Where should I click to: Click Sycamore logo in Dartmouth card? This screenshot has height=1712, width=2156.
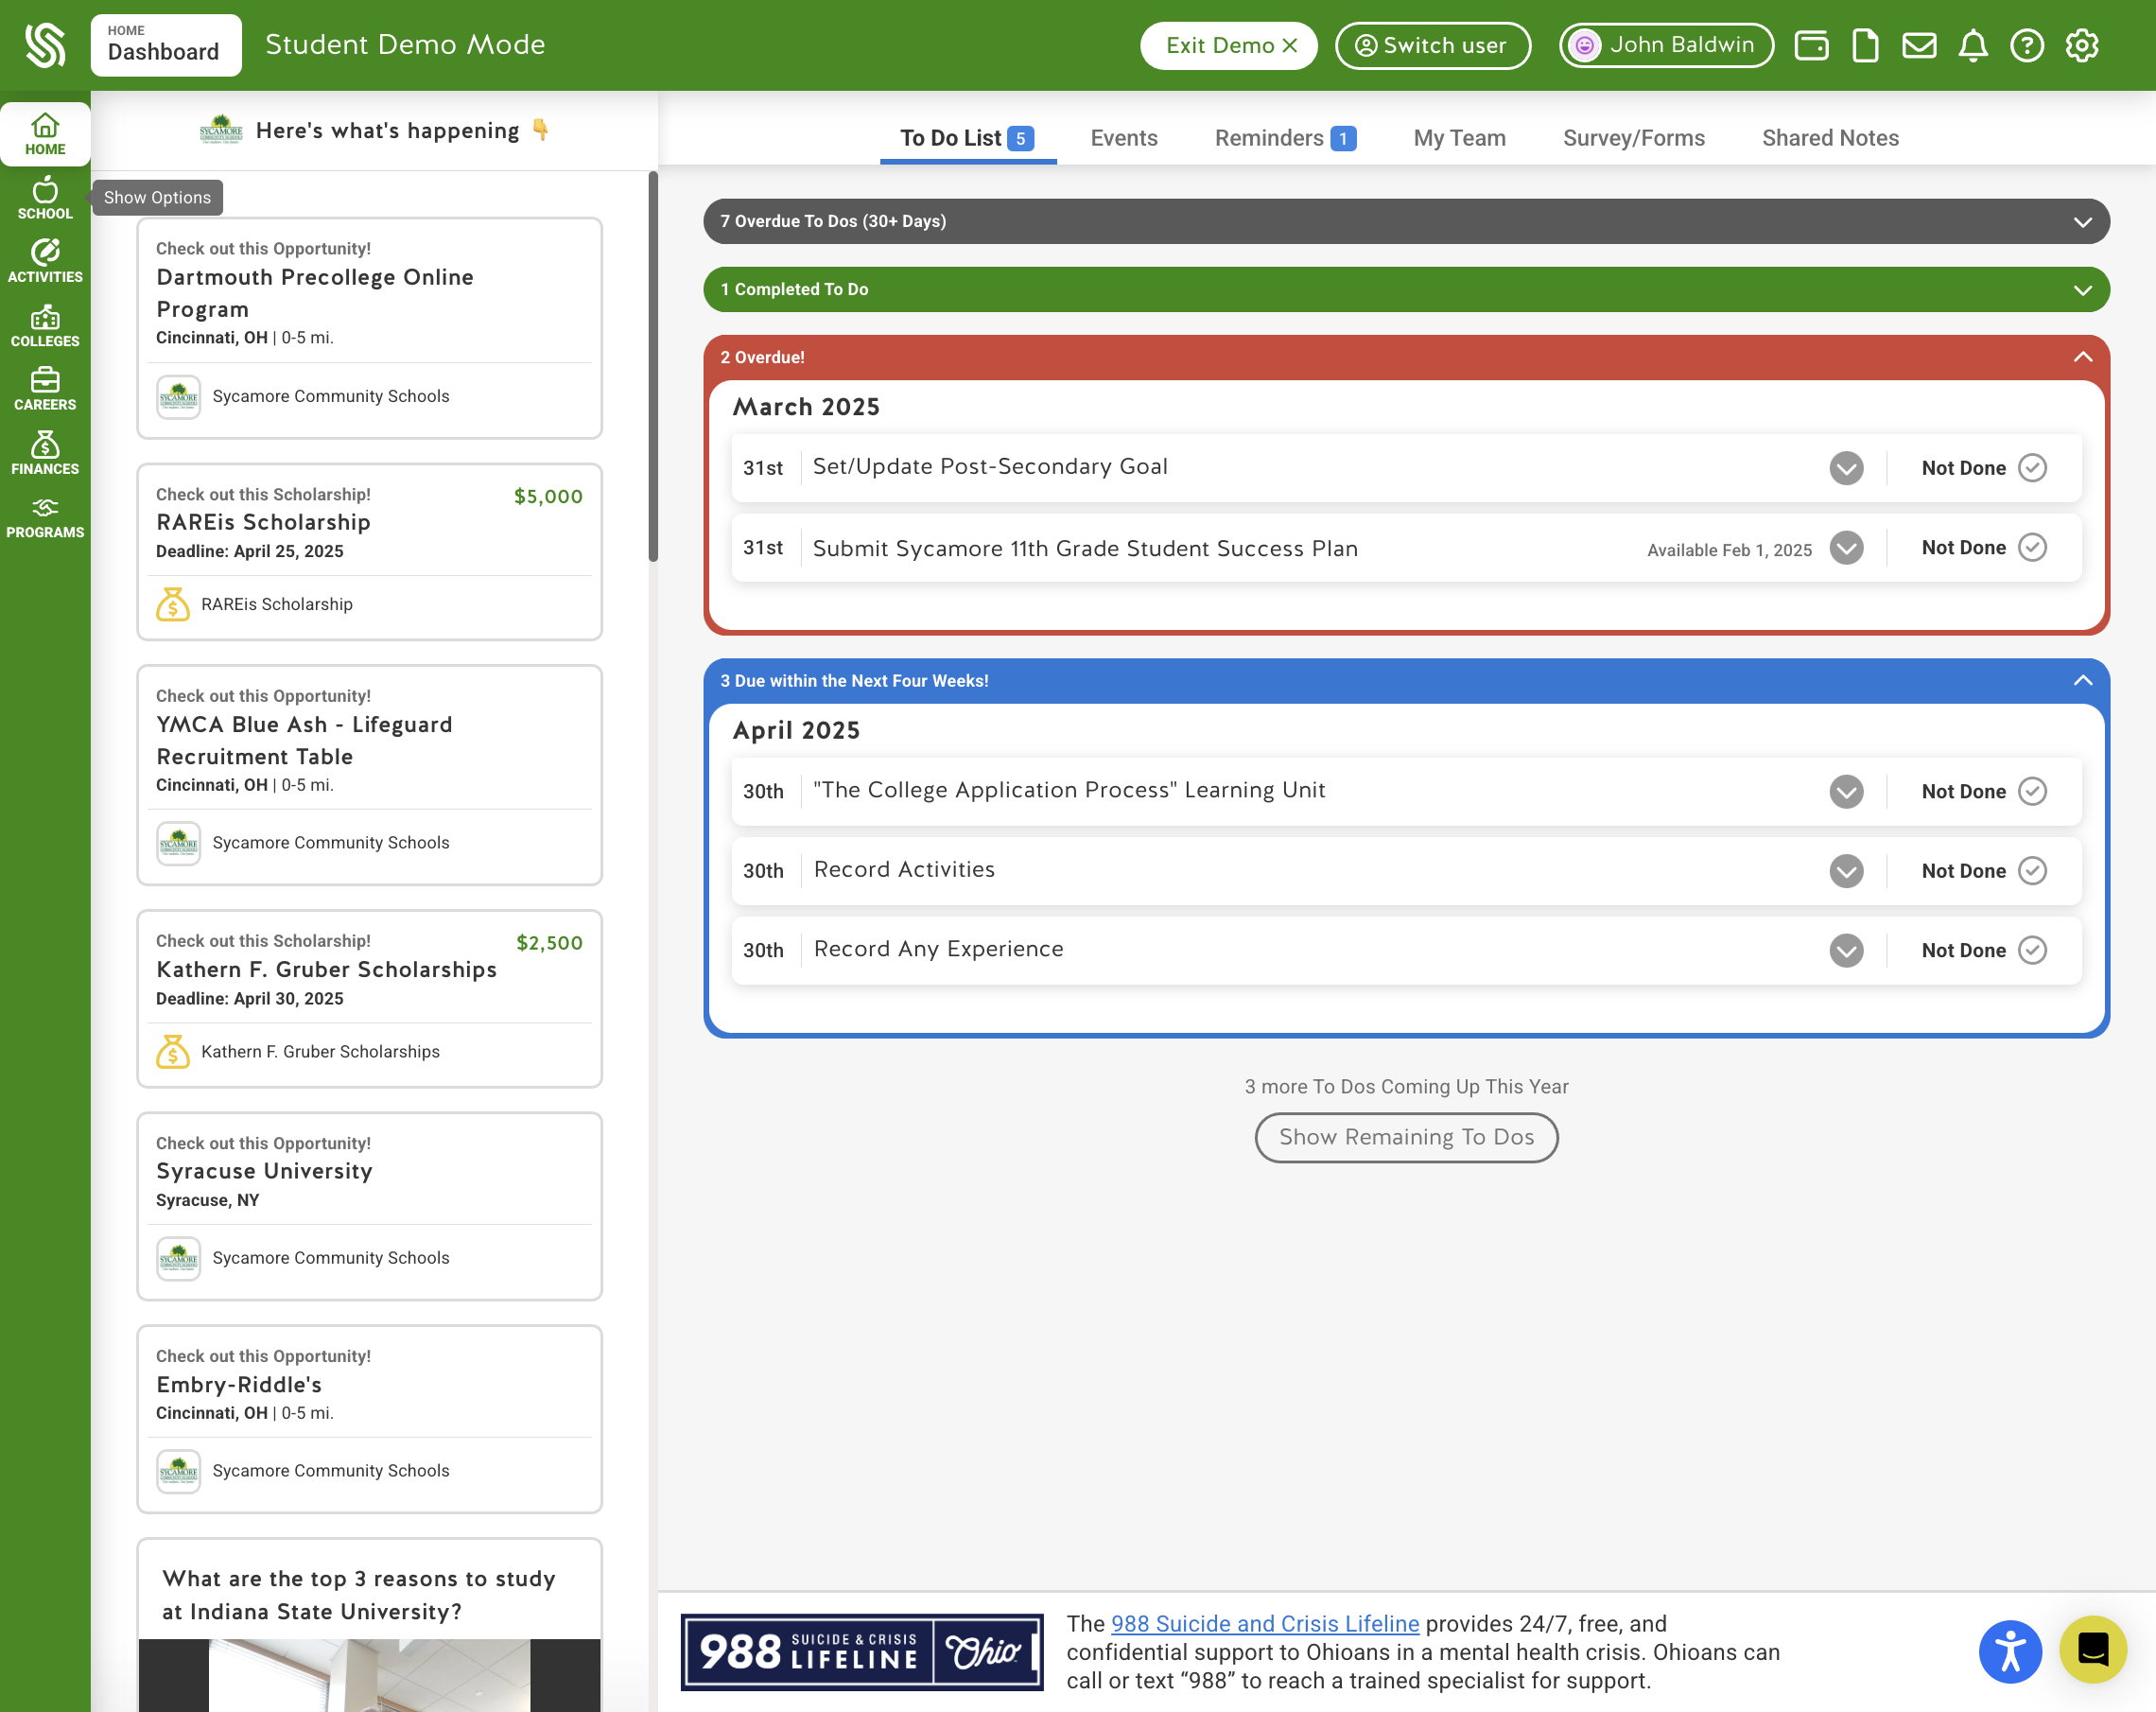pos(179,397)
